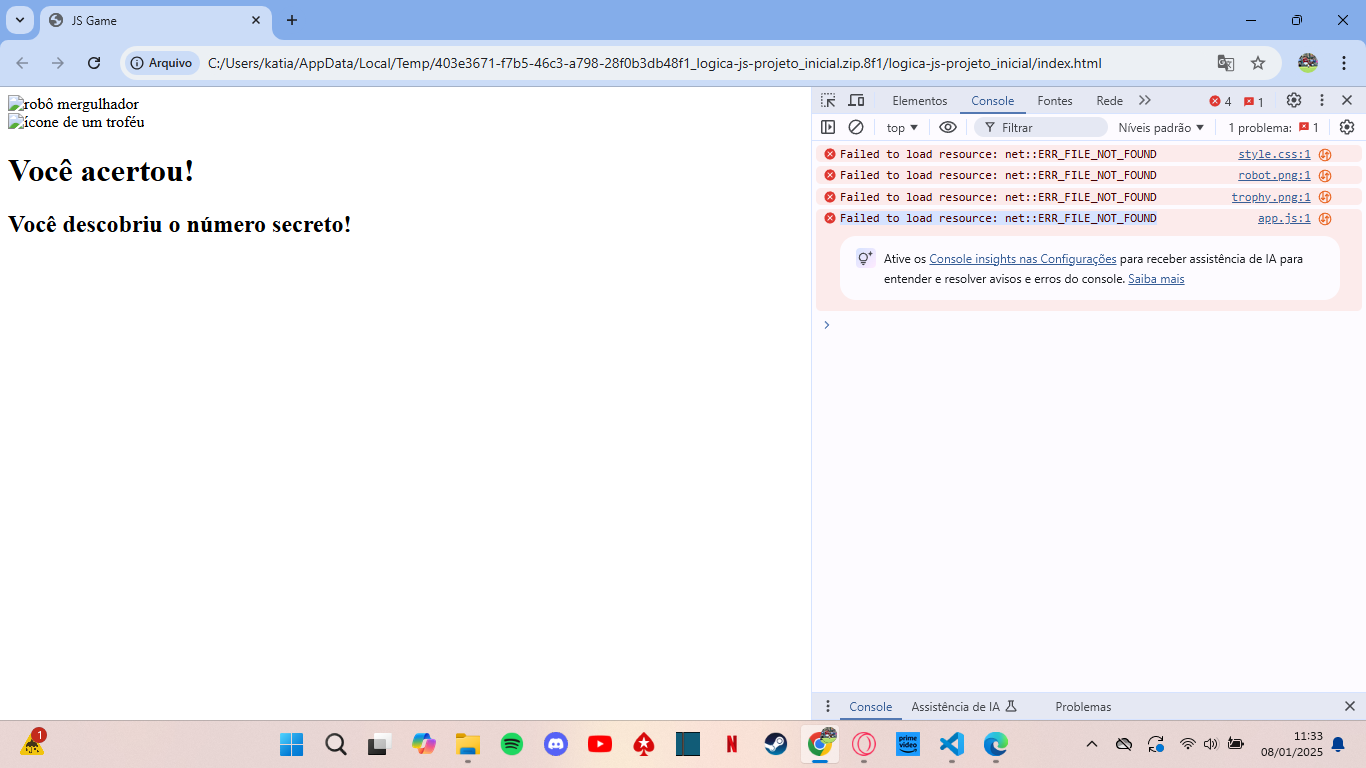Go back to the previous page
1366x768 pixels.
pyautogui.click(x=22, y=63)
